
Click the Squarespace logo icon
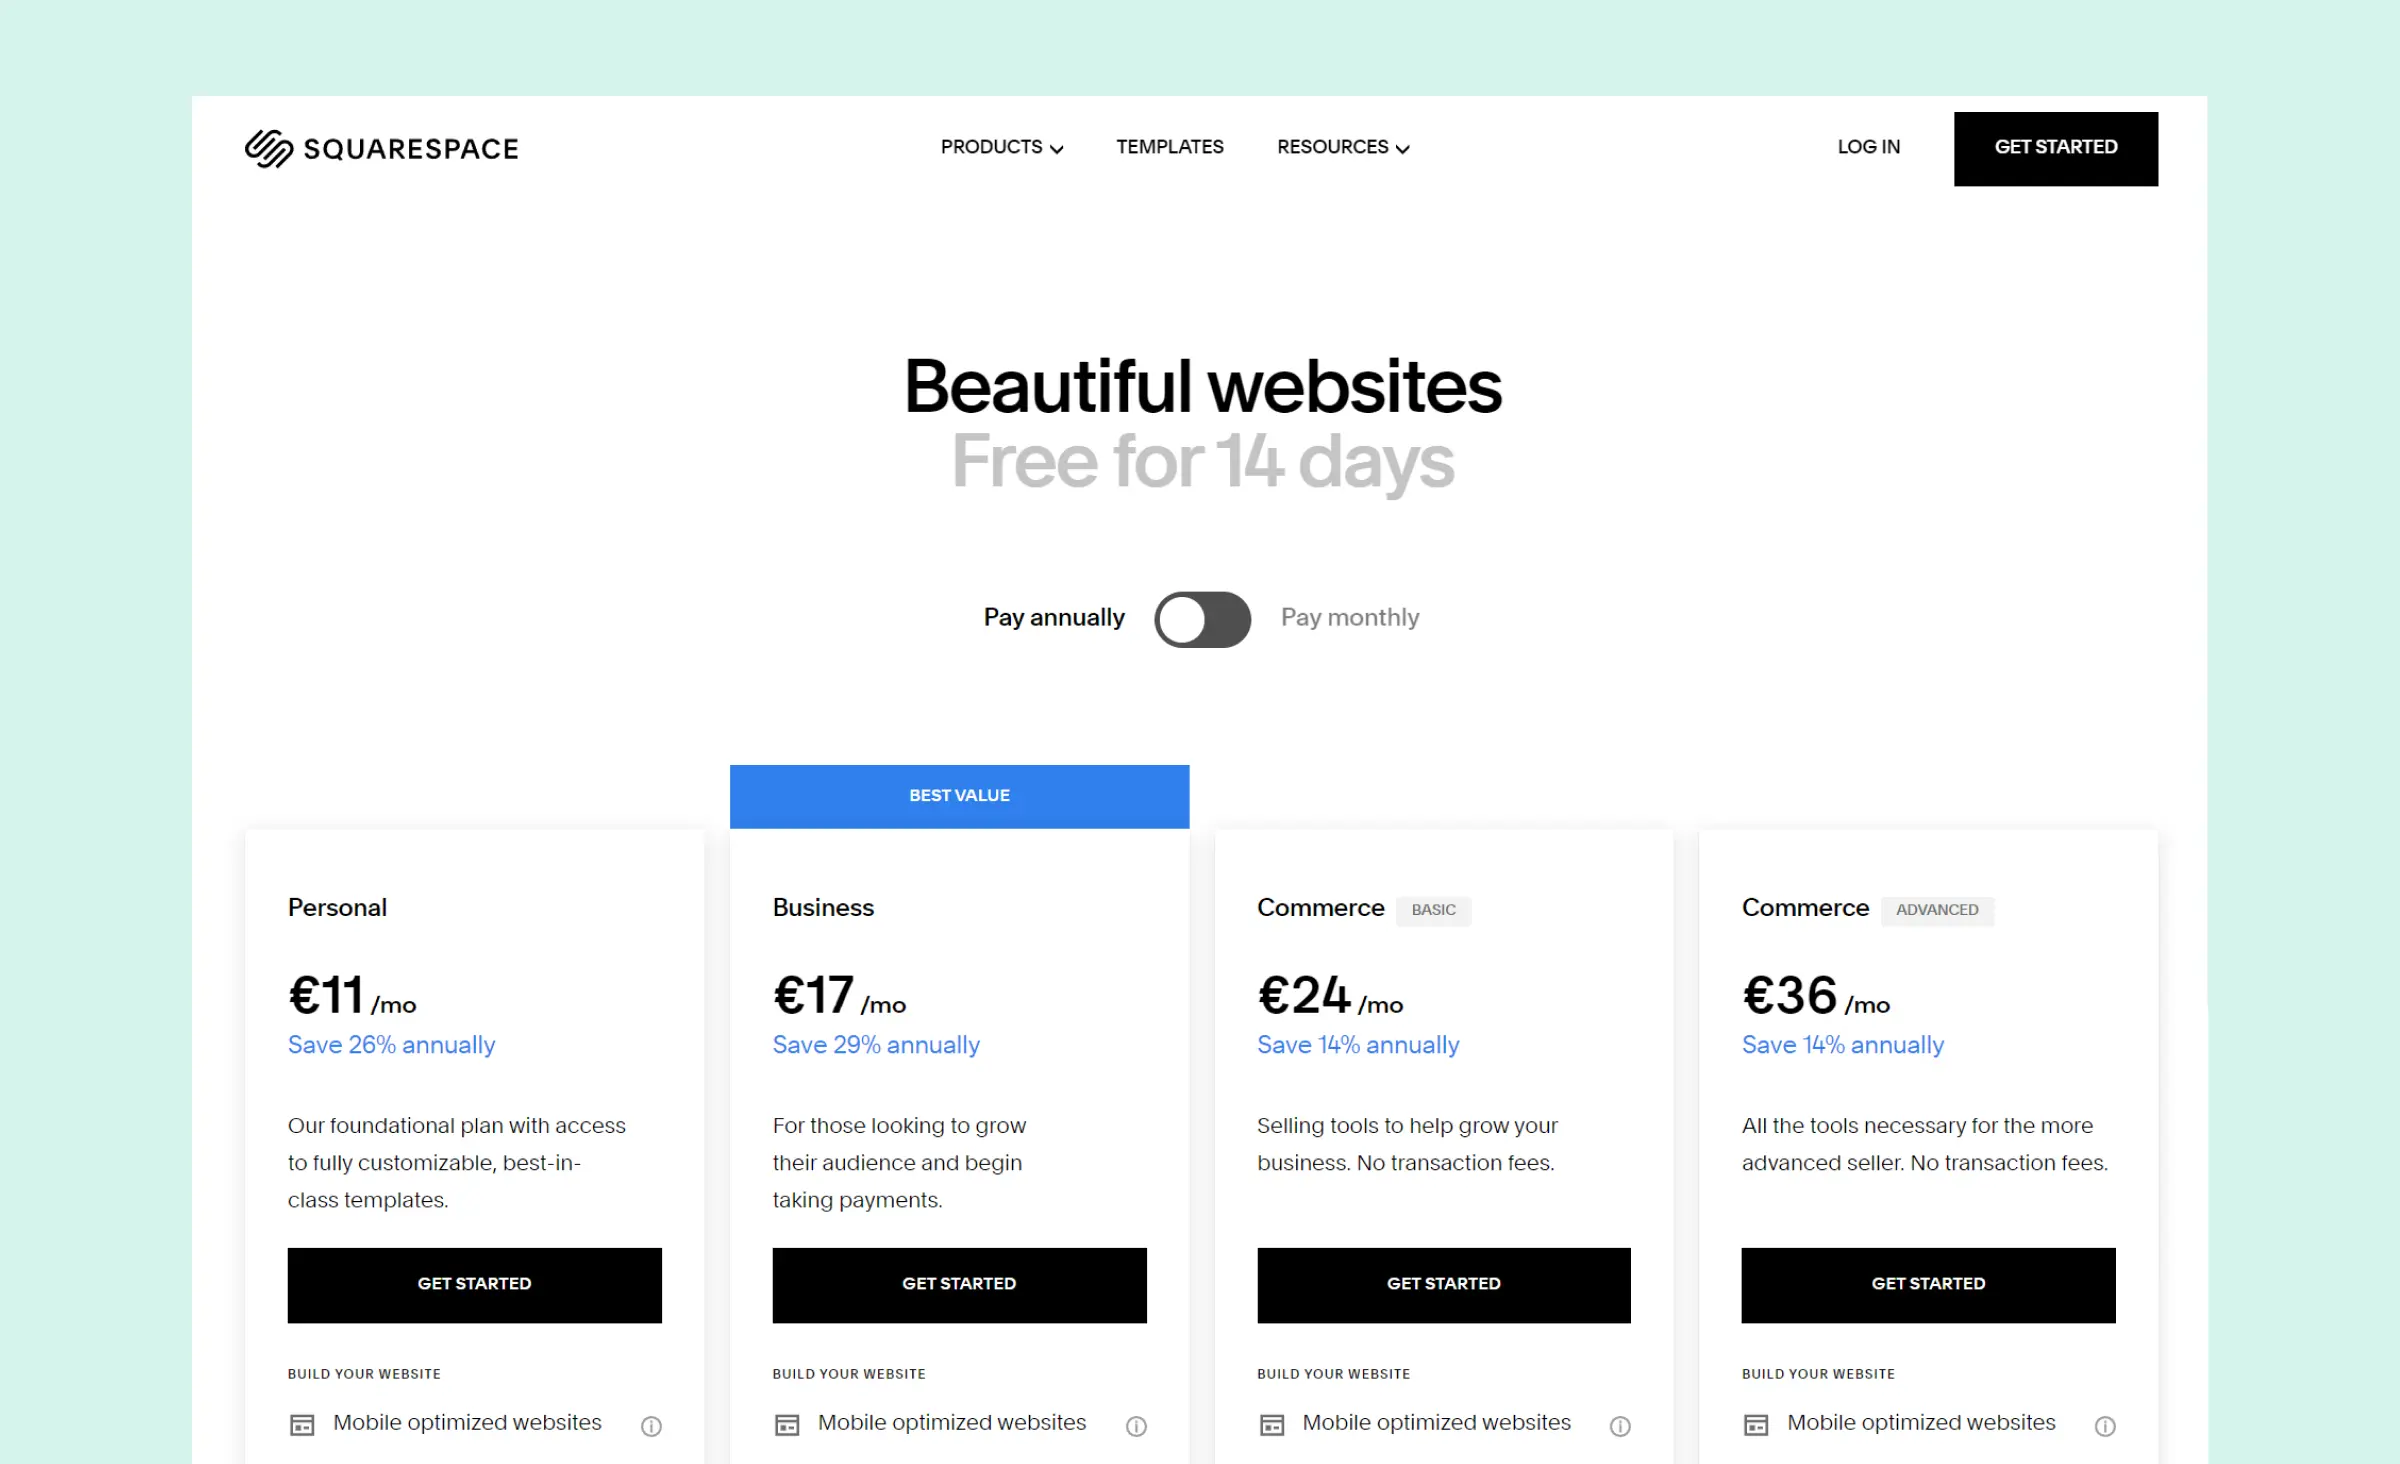(266, 147)
